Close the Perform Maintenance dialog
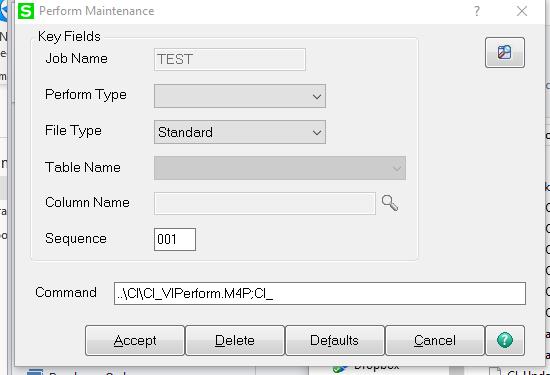 pos(522,11)
